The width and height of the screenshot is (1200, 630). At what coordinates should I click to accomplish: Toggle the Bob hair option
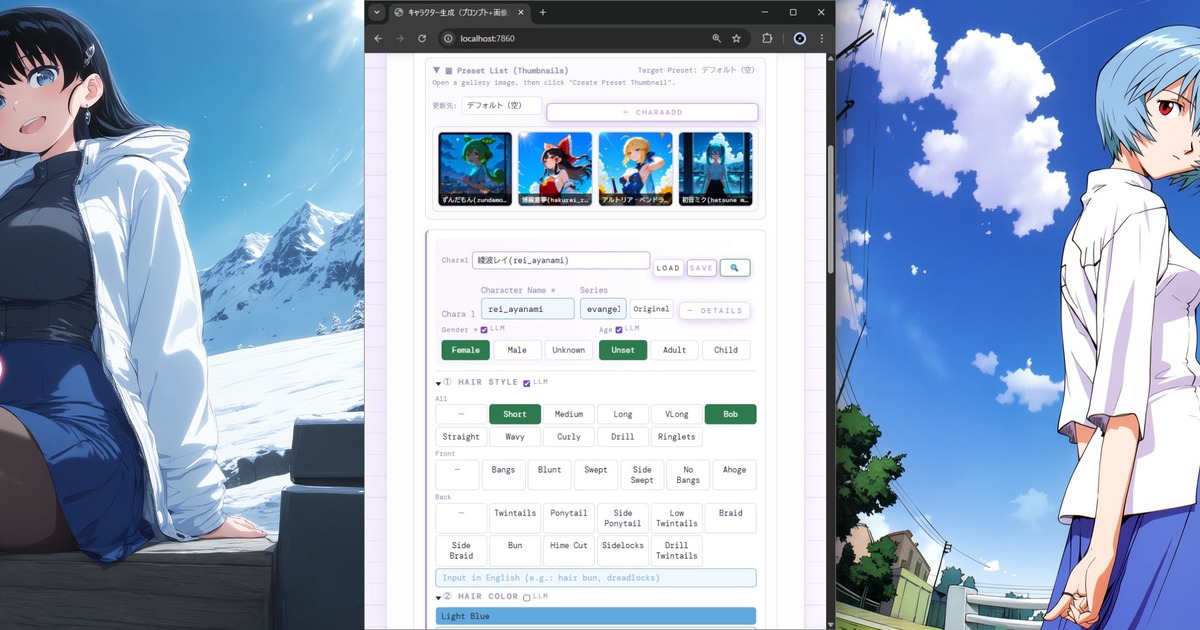[x=731, y=414]
